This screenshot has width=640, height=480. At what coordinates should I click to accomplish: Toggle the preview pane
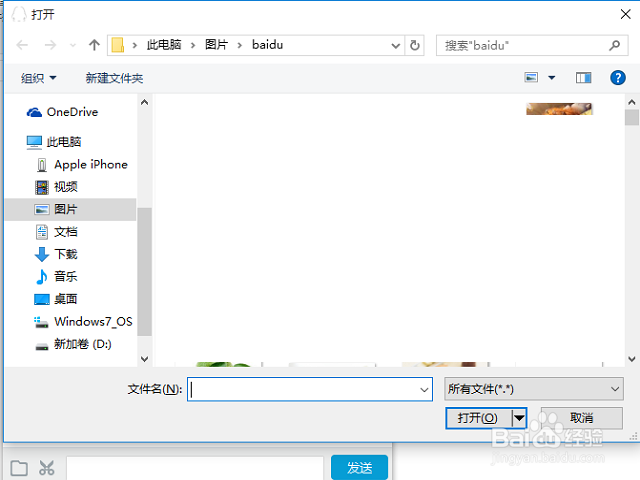coord(583,78)
